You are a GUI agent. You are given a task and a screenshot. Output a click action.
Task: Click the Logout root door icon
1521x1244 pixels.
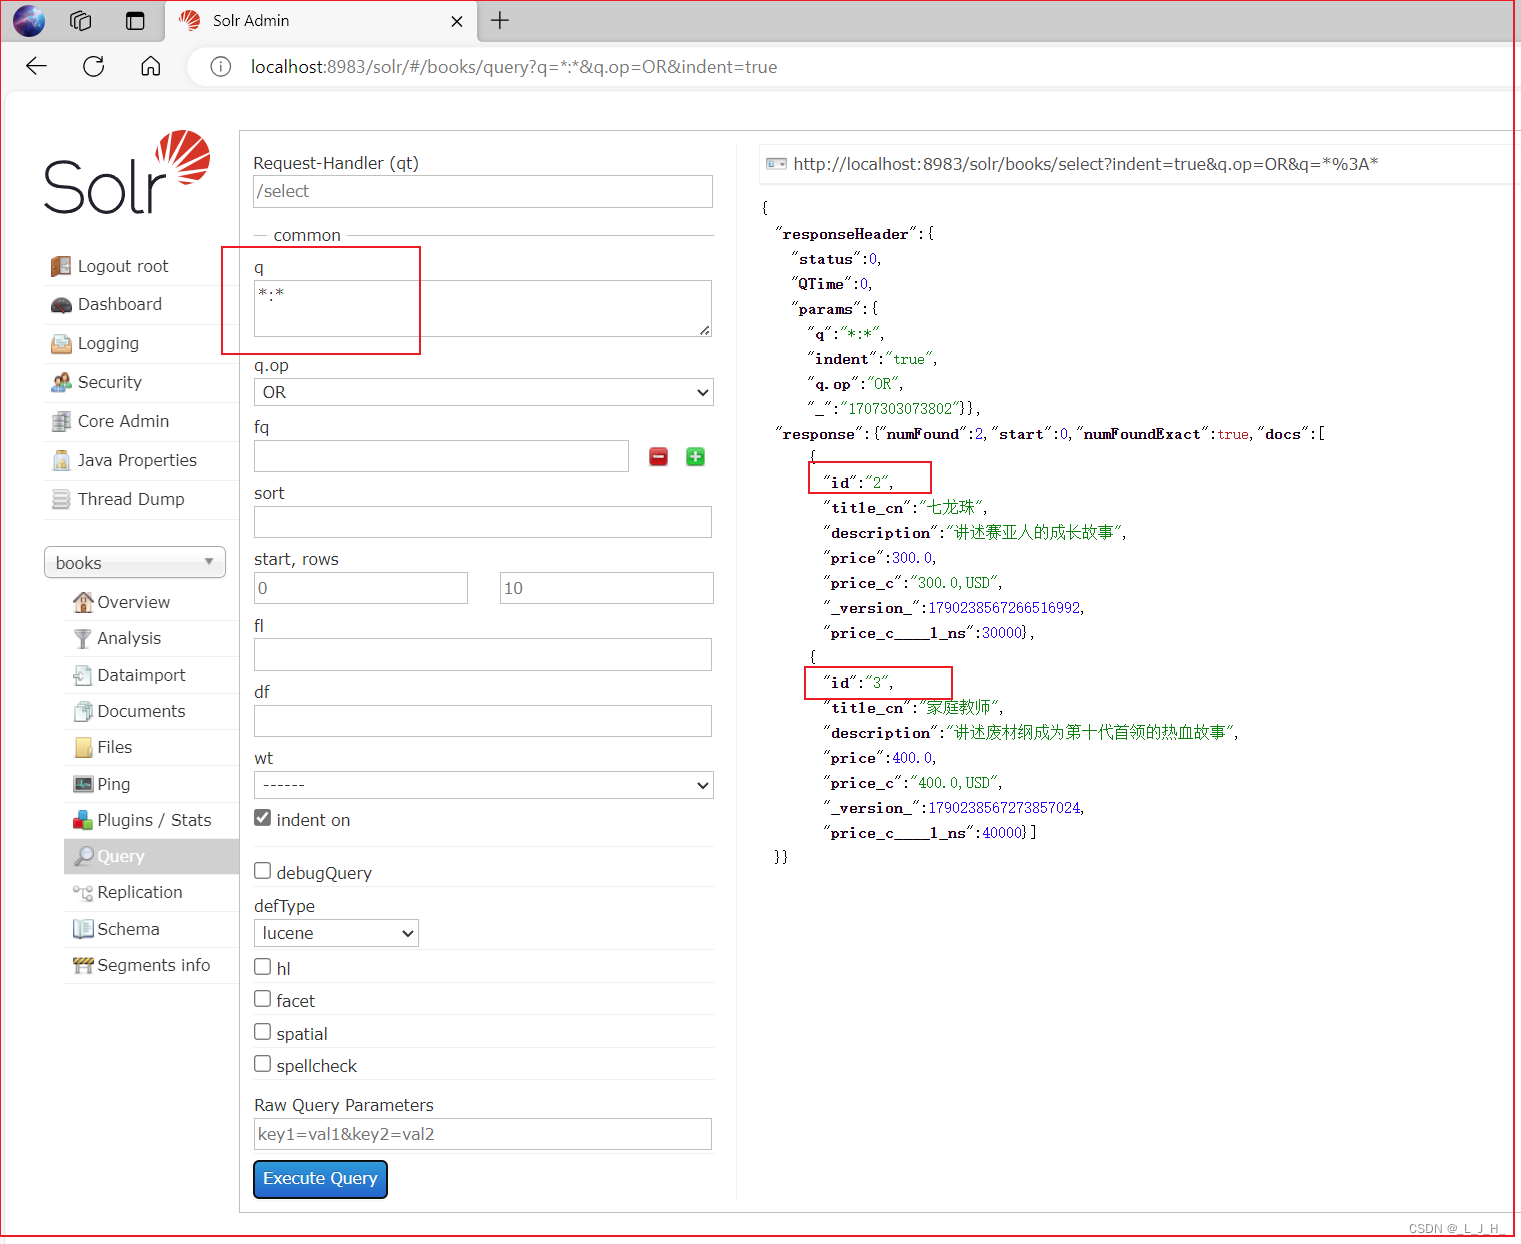pyautogui.click(x=61, y=266)
